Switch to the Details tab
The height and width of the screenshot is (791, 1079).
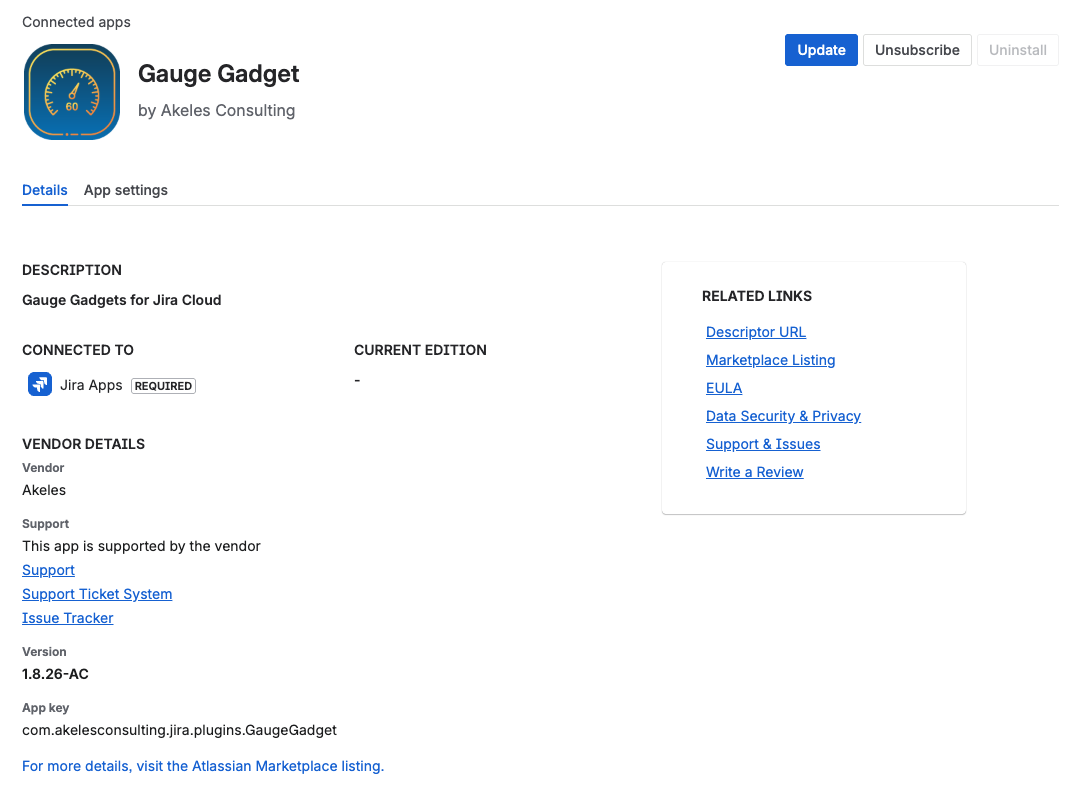click(x=45, y=190)
